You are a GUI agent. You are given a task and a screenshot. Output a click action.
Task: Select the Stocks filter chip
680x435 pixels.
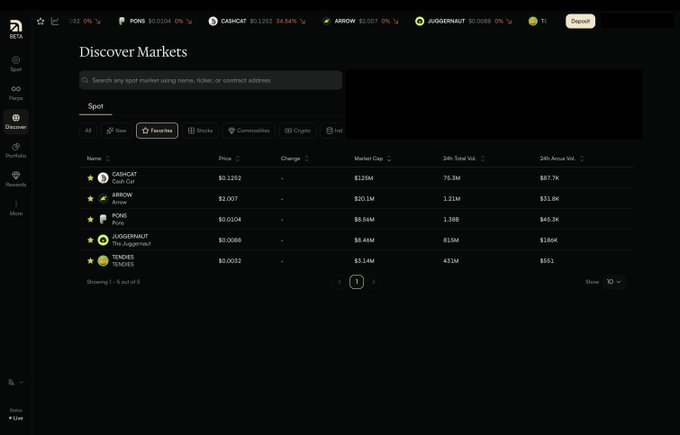tap(200, 131)
